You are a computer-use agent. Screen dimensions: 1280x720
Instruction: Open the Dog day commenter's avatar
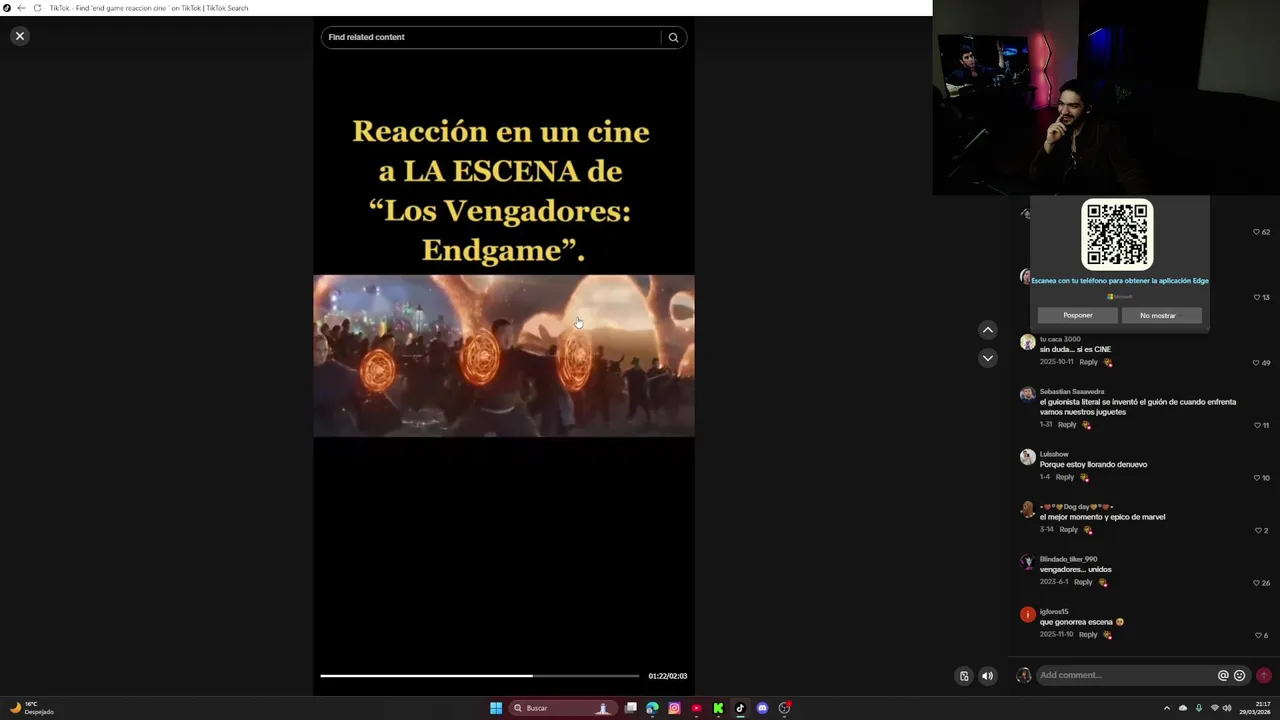(1027, 509)
